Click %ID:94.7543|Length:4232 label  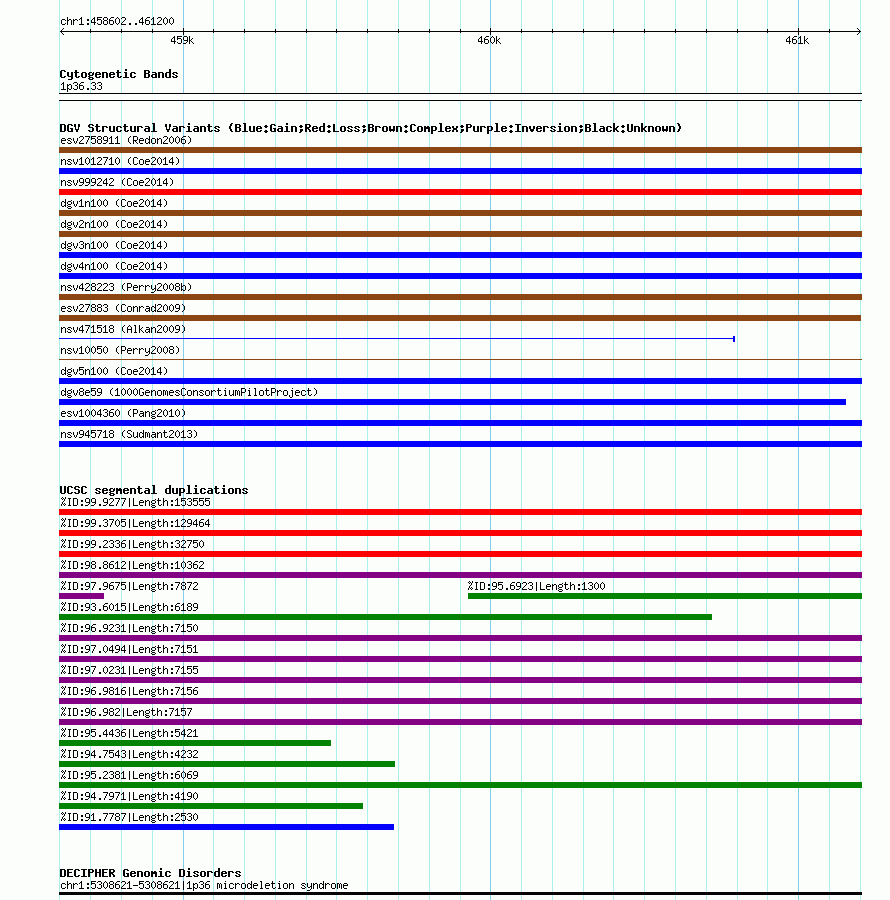tap(129, 754)
